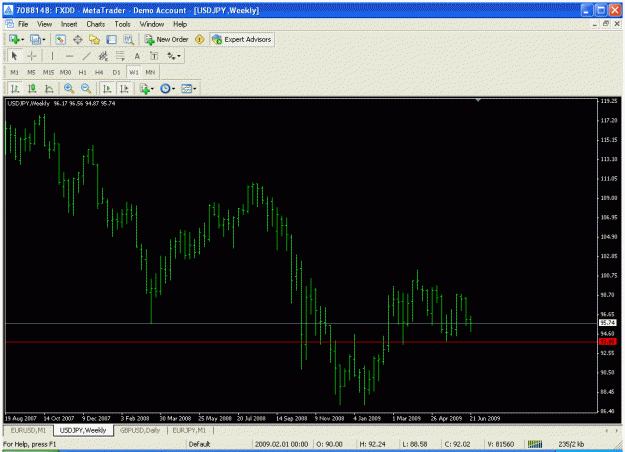This screenshot has width=625, height=452.
Task: Click the red 93.80 price level label
Action: pos(607,342)
